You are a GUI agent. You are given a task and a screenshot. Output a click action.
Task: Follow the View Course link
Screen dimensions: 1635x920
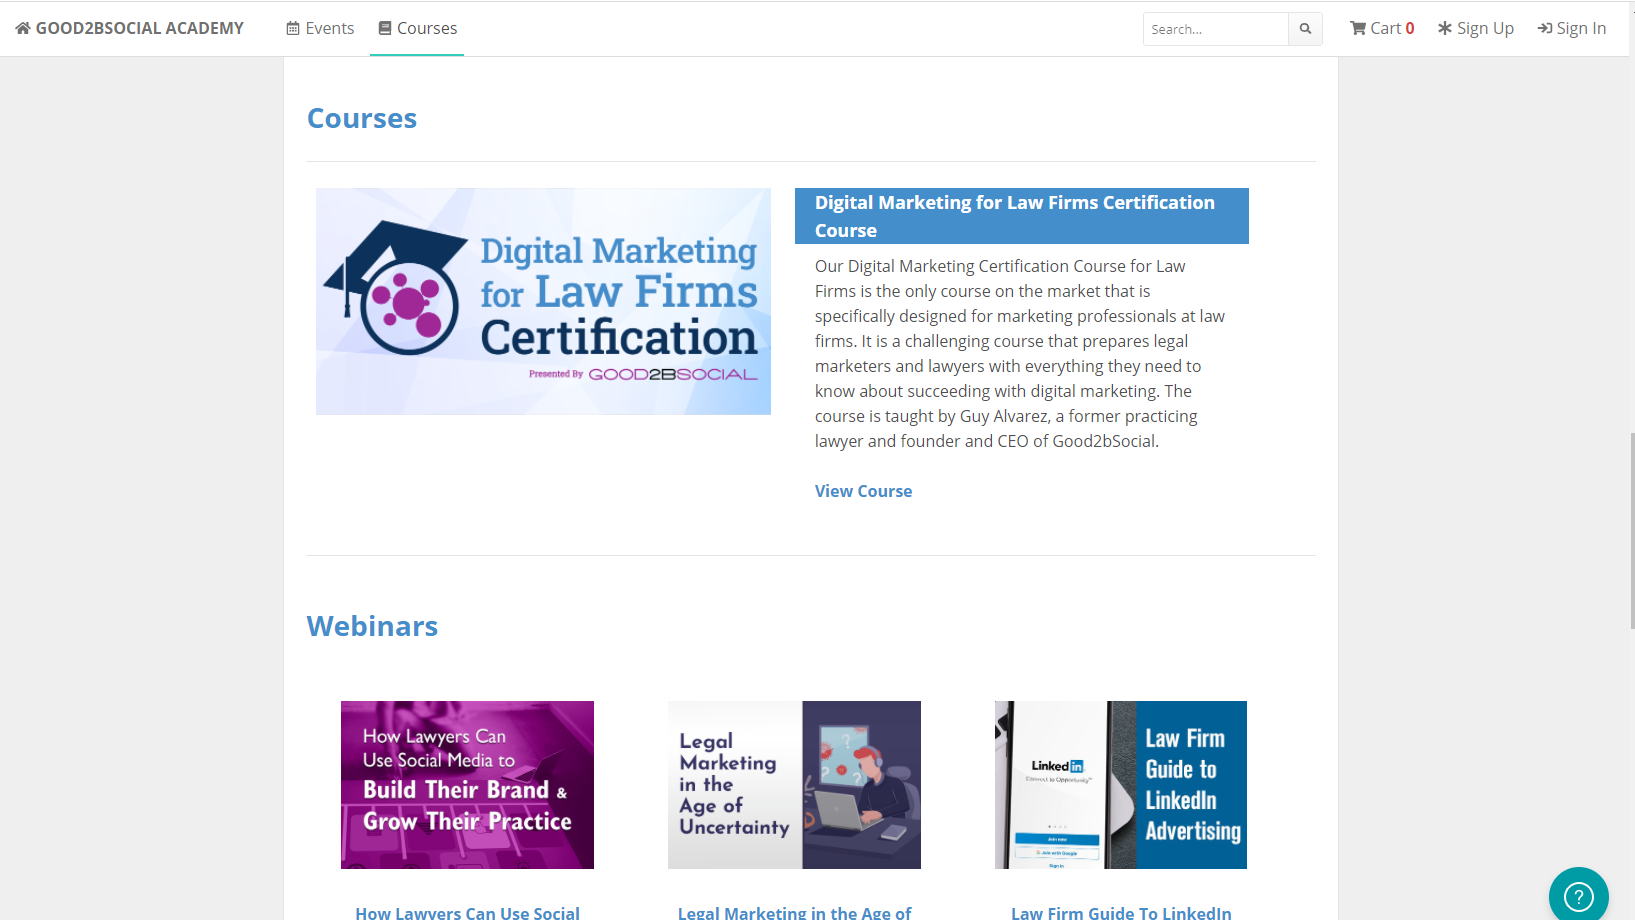(863, 491)
